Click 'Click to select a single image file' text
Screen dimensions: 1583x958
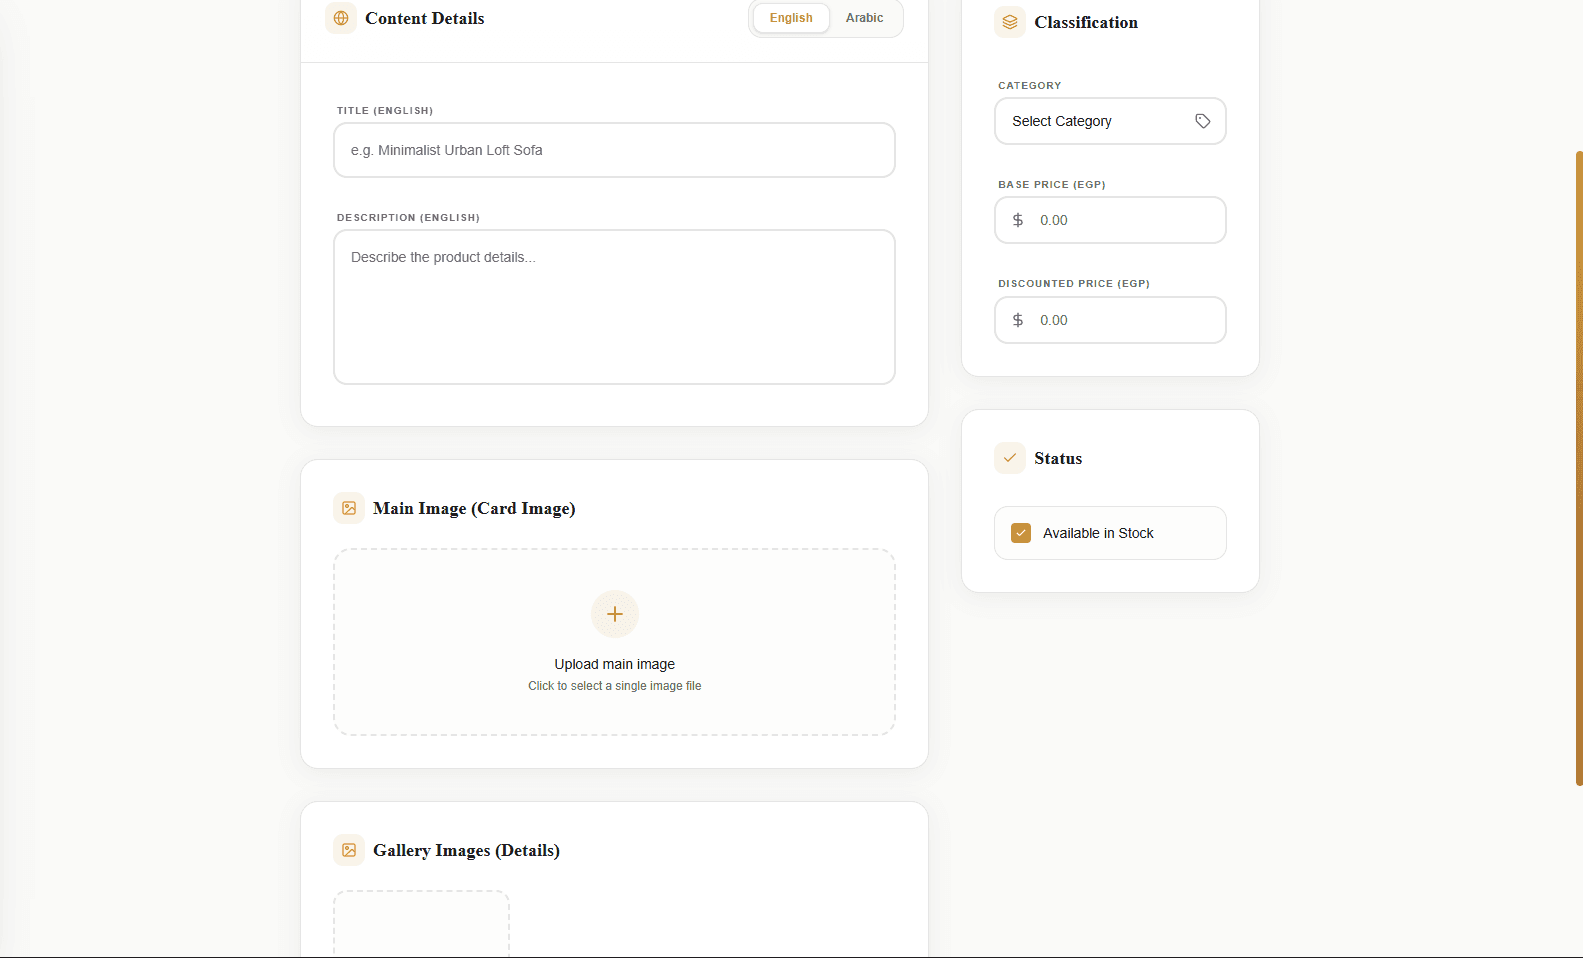click(x=615, y=686)
